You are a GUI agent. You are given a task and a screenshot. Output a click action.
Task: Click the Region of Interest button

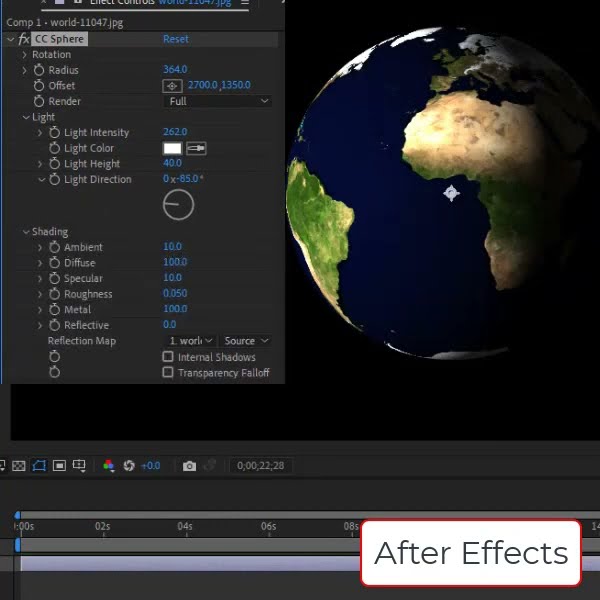[59, 466]
